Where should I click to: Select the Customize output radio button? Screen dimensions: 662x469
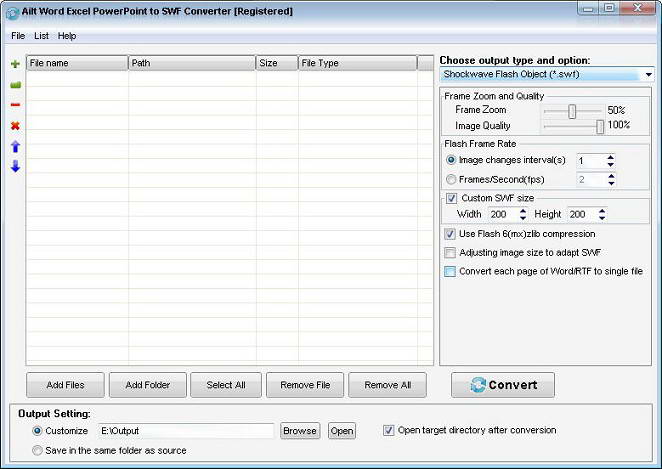(x=37, y=431)
